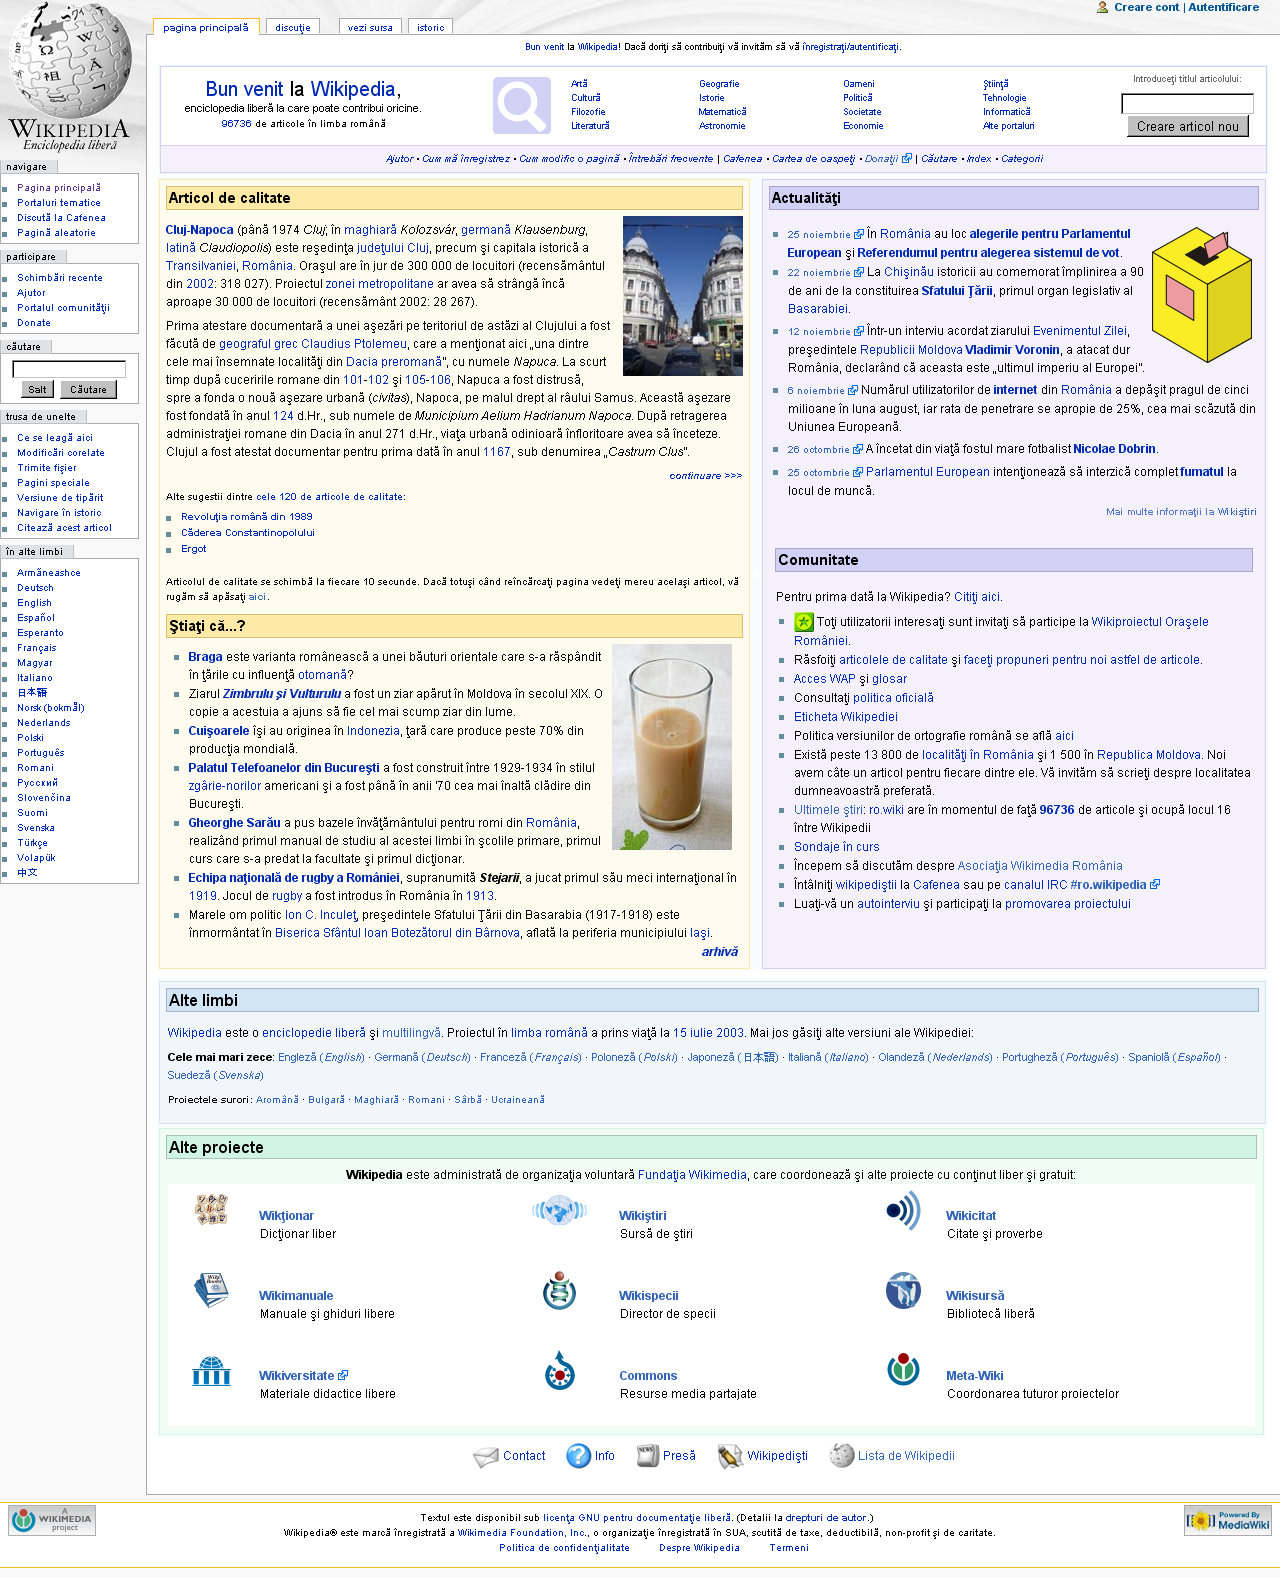Focus the article title input field
The width and height of the screenshot is (1280, 1578).
pyautogui.click(x=1187, y=104)
